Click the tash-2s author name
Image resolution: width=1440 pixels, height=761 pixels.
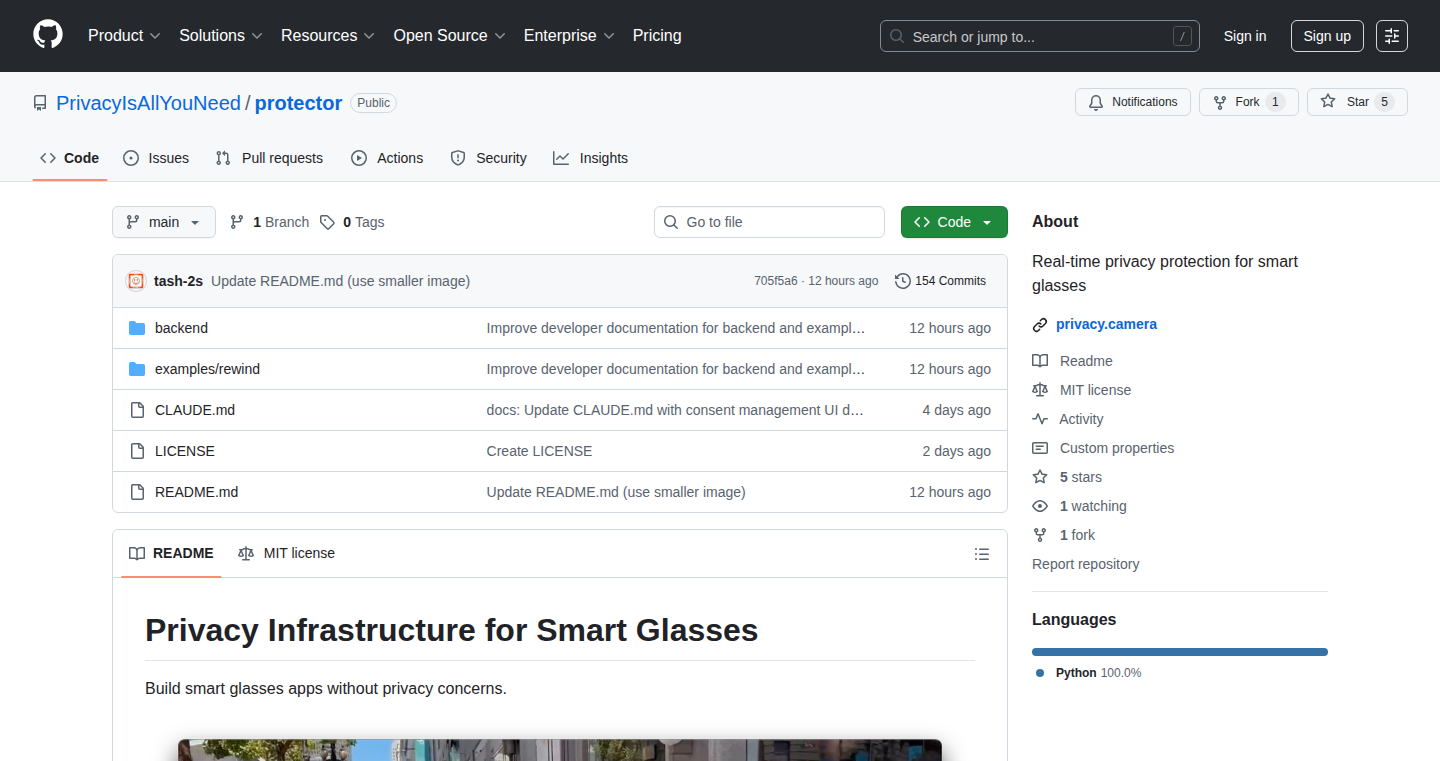coord(178,281)
